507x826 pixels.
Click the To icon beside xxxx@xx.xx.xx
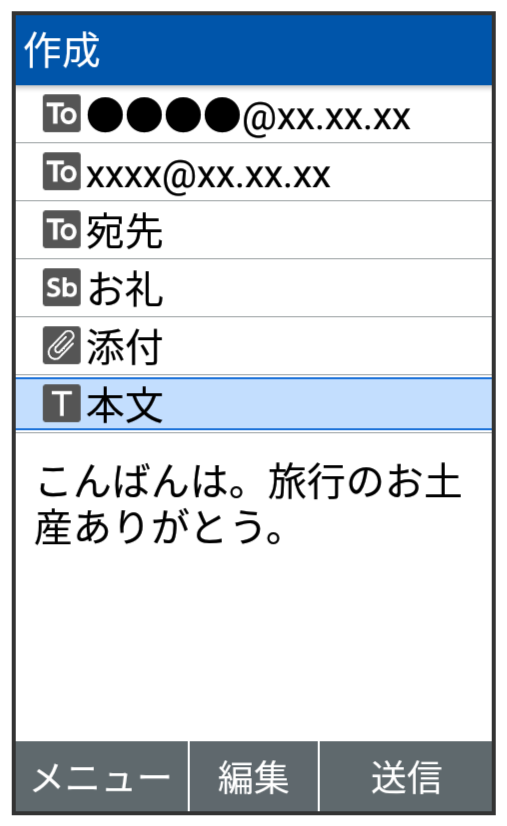click(62, 171)
